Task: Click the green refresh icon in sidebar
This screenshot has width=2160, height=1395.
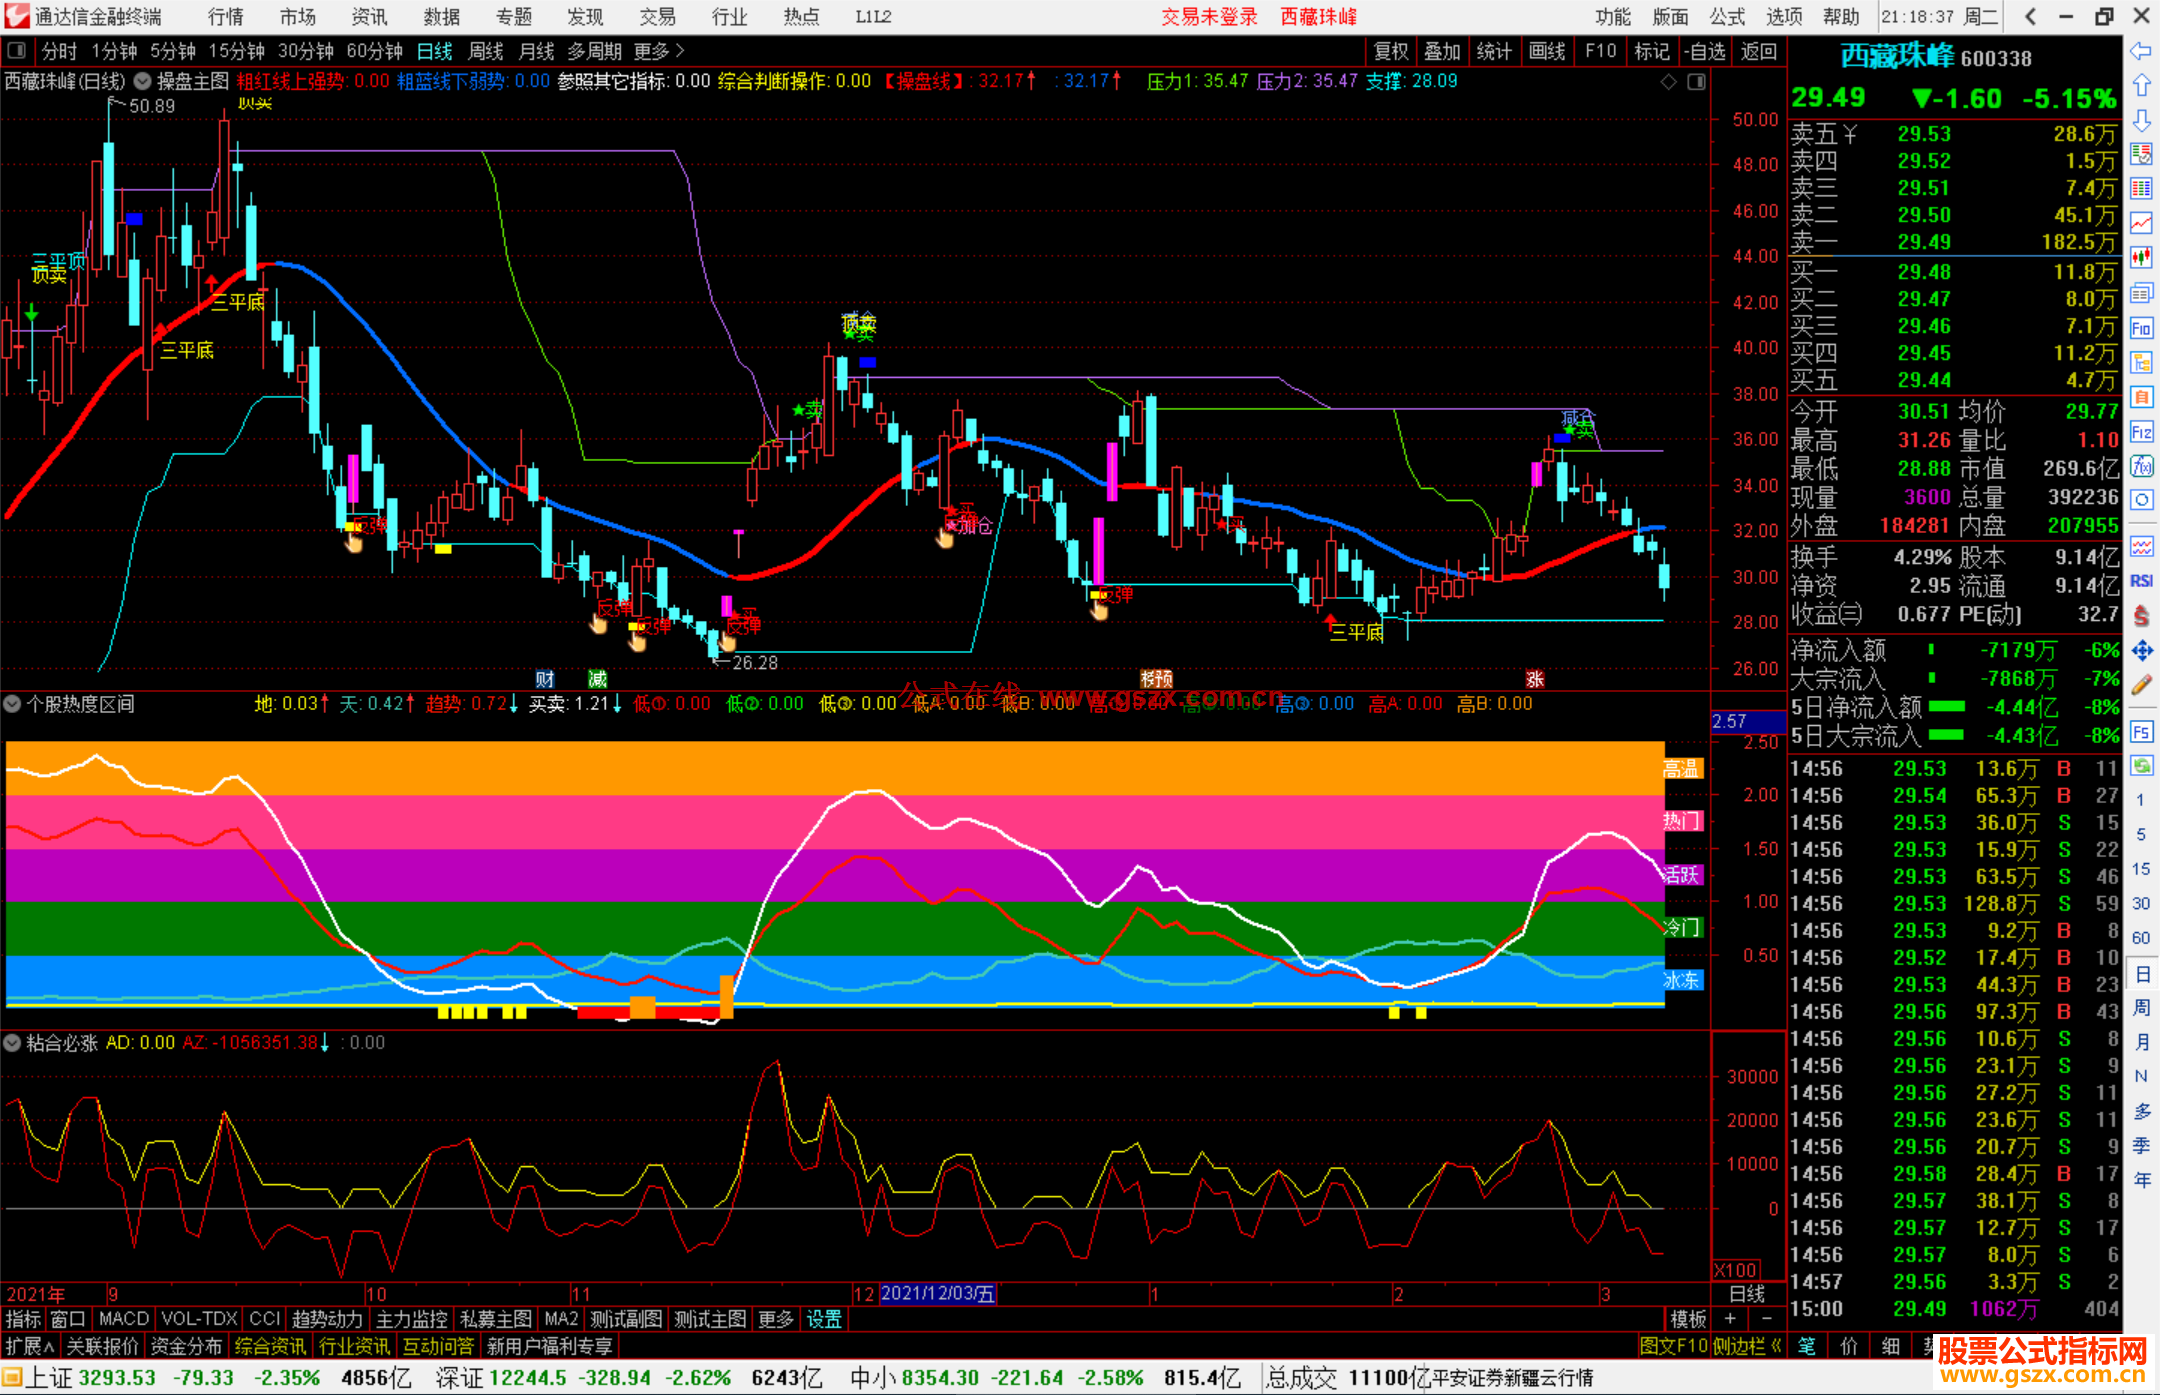Action: click(2141, 766)
